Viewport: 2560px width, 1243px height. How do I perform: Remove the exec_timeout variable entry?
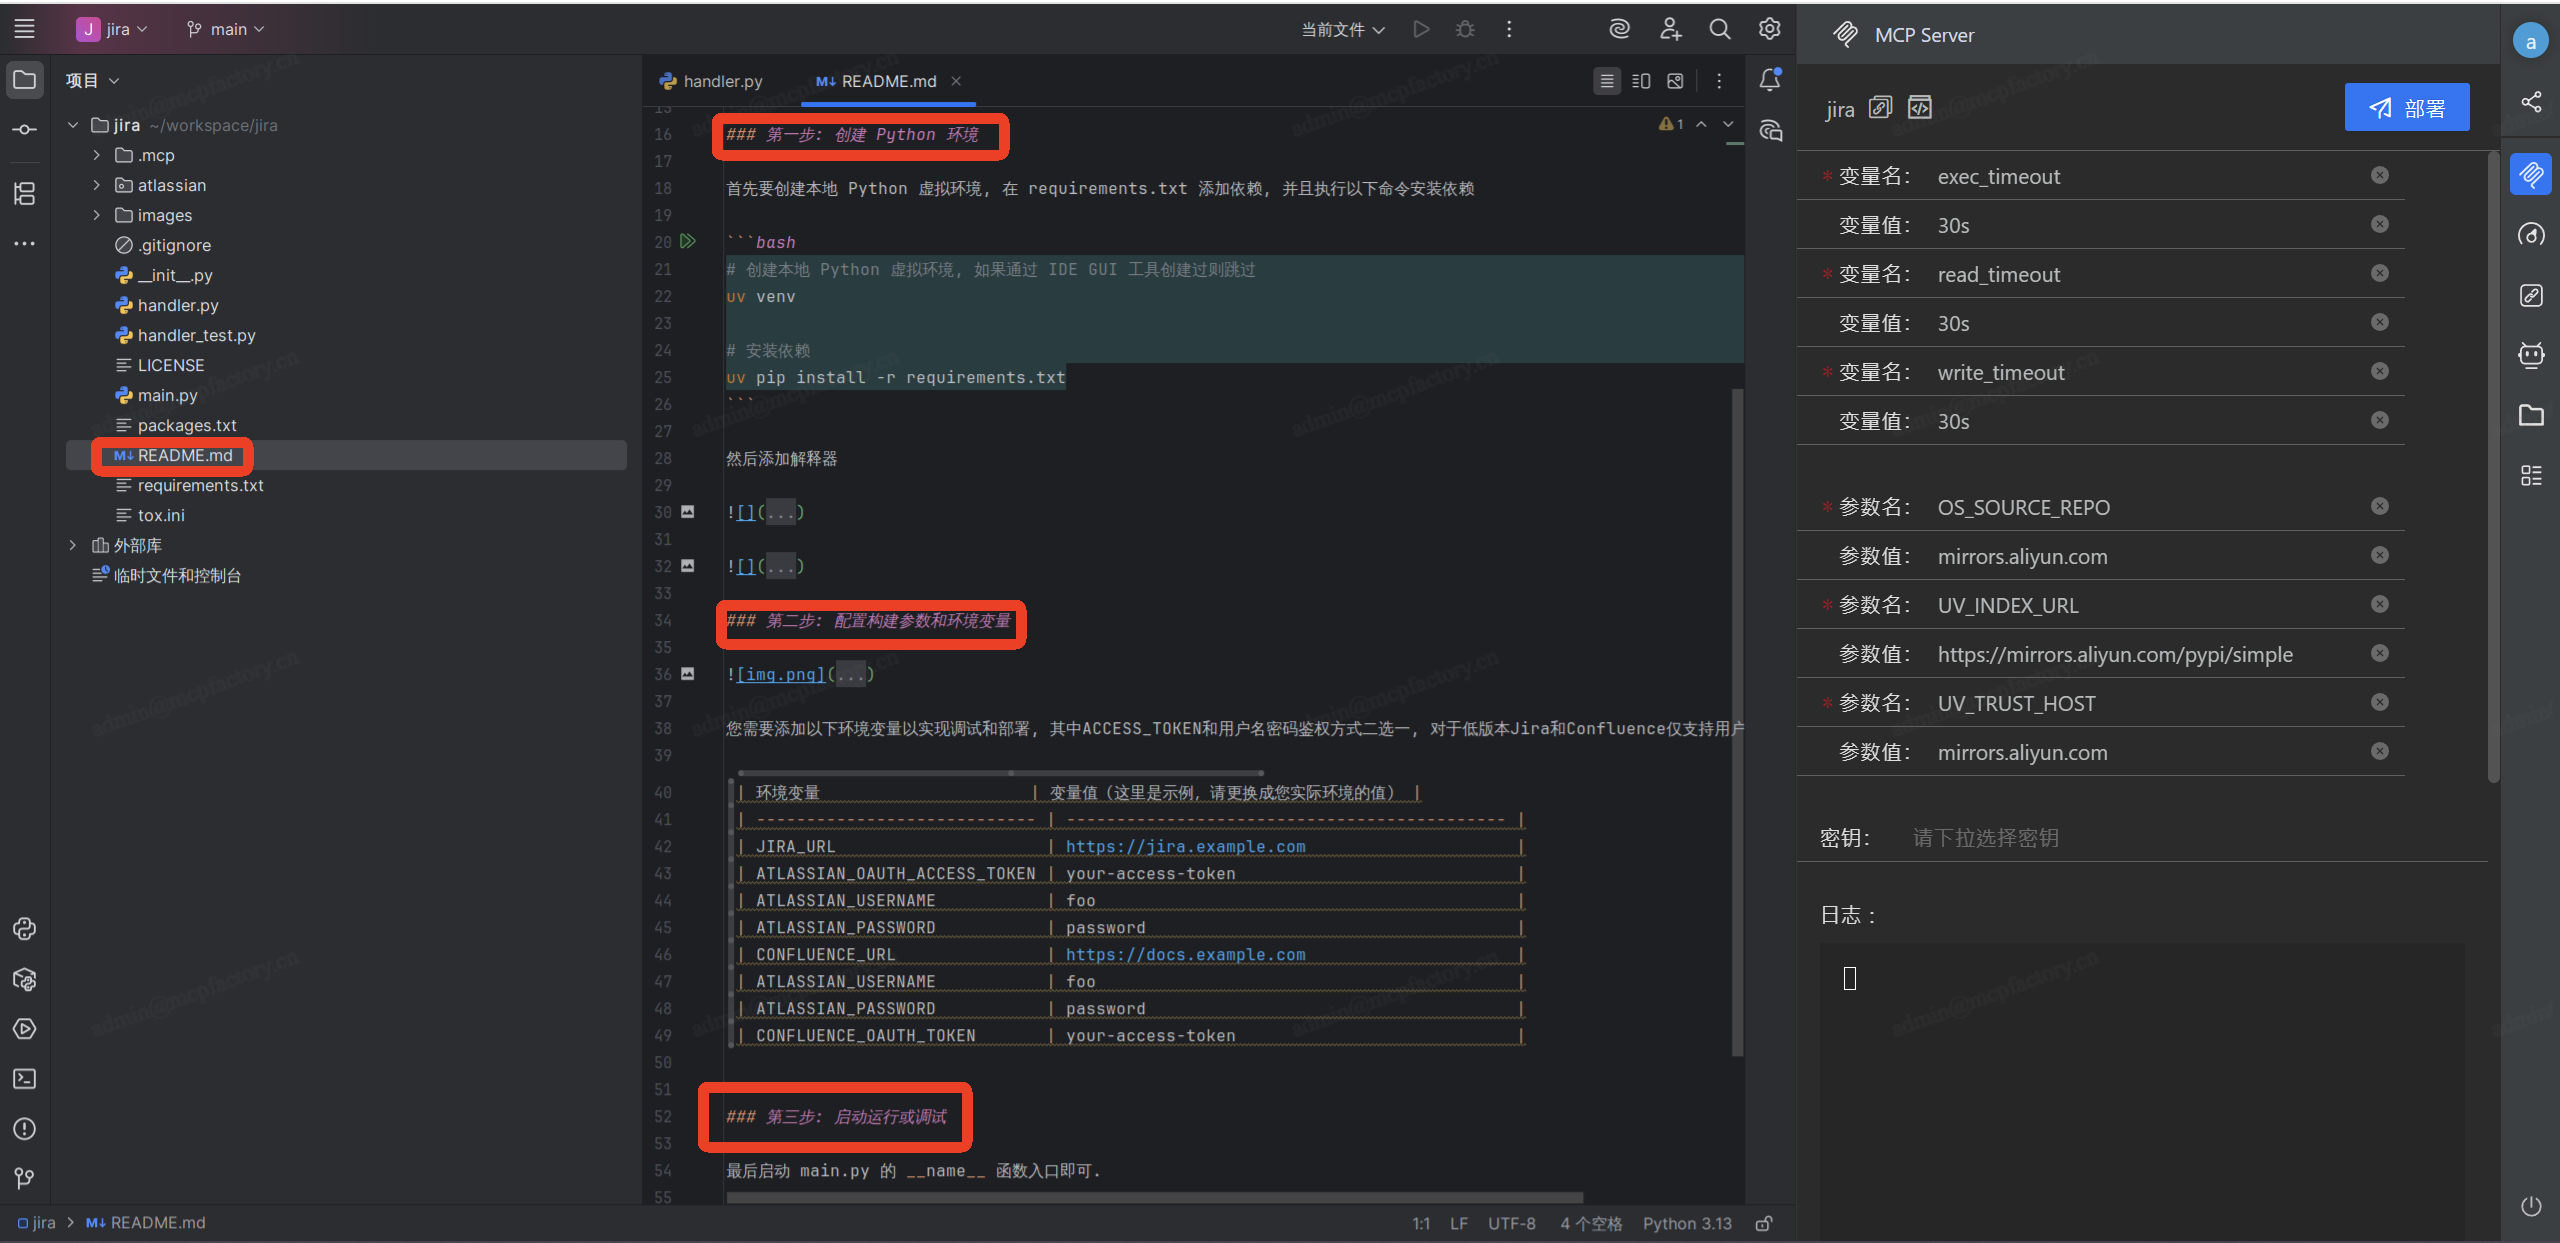click(2379, 175)
